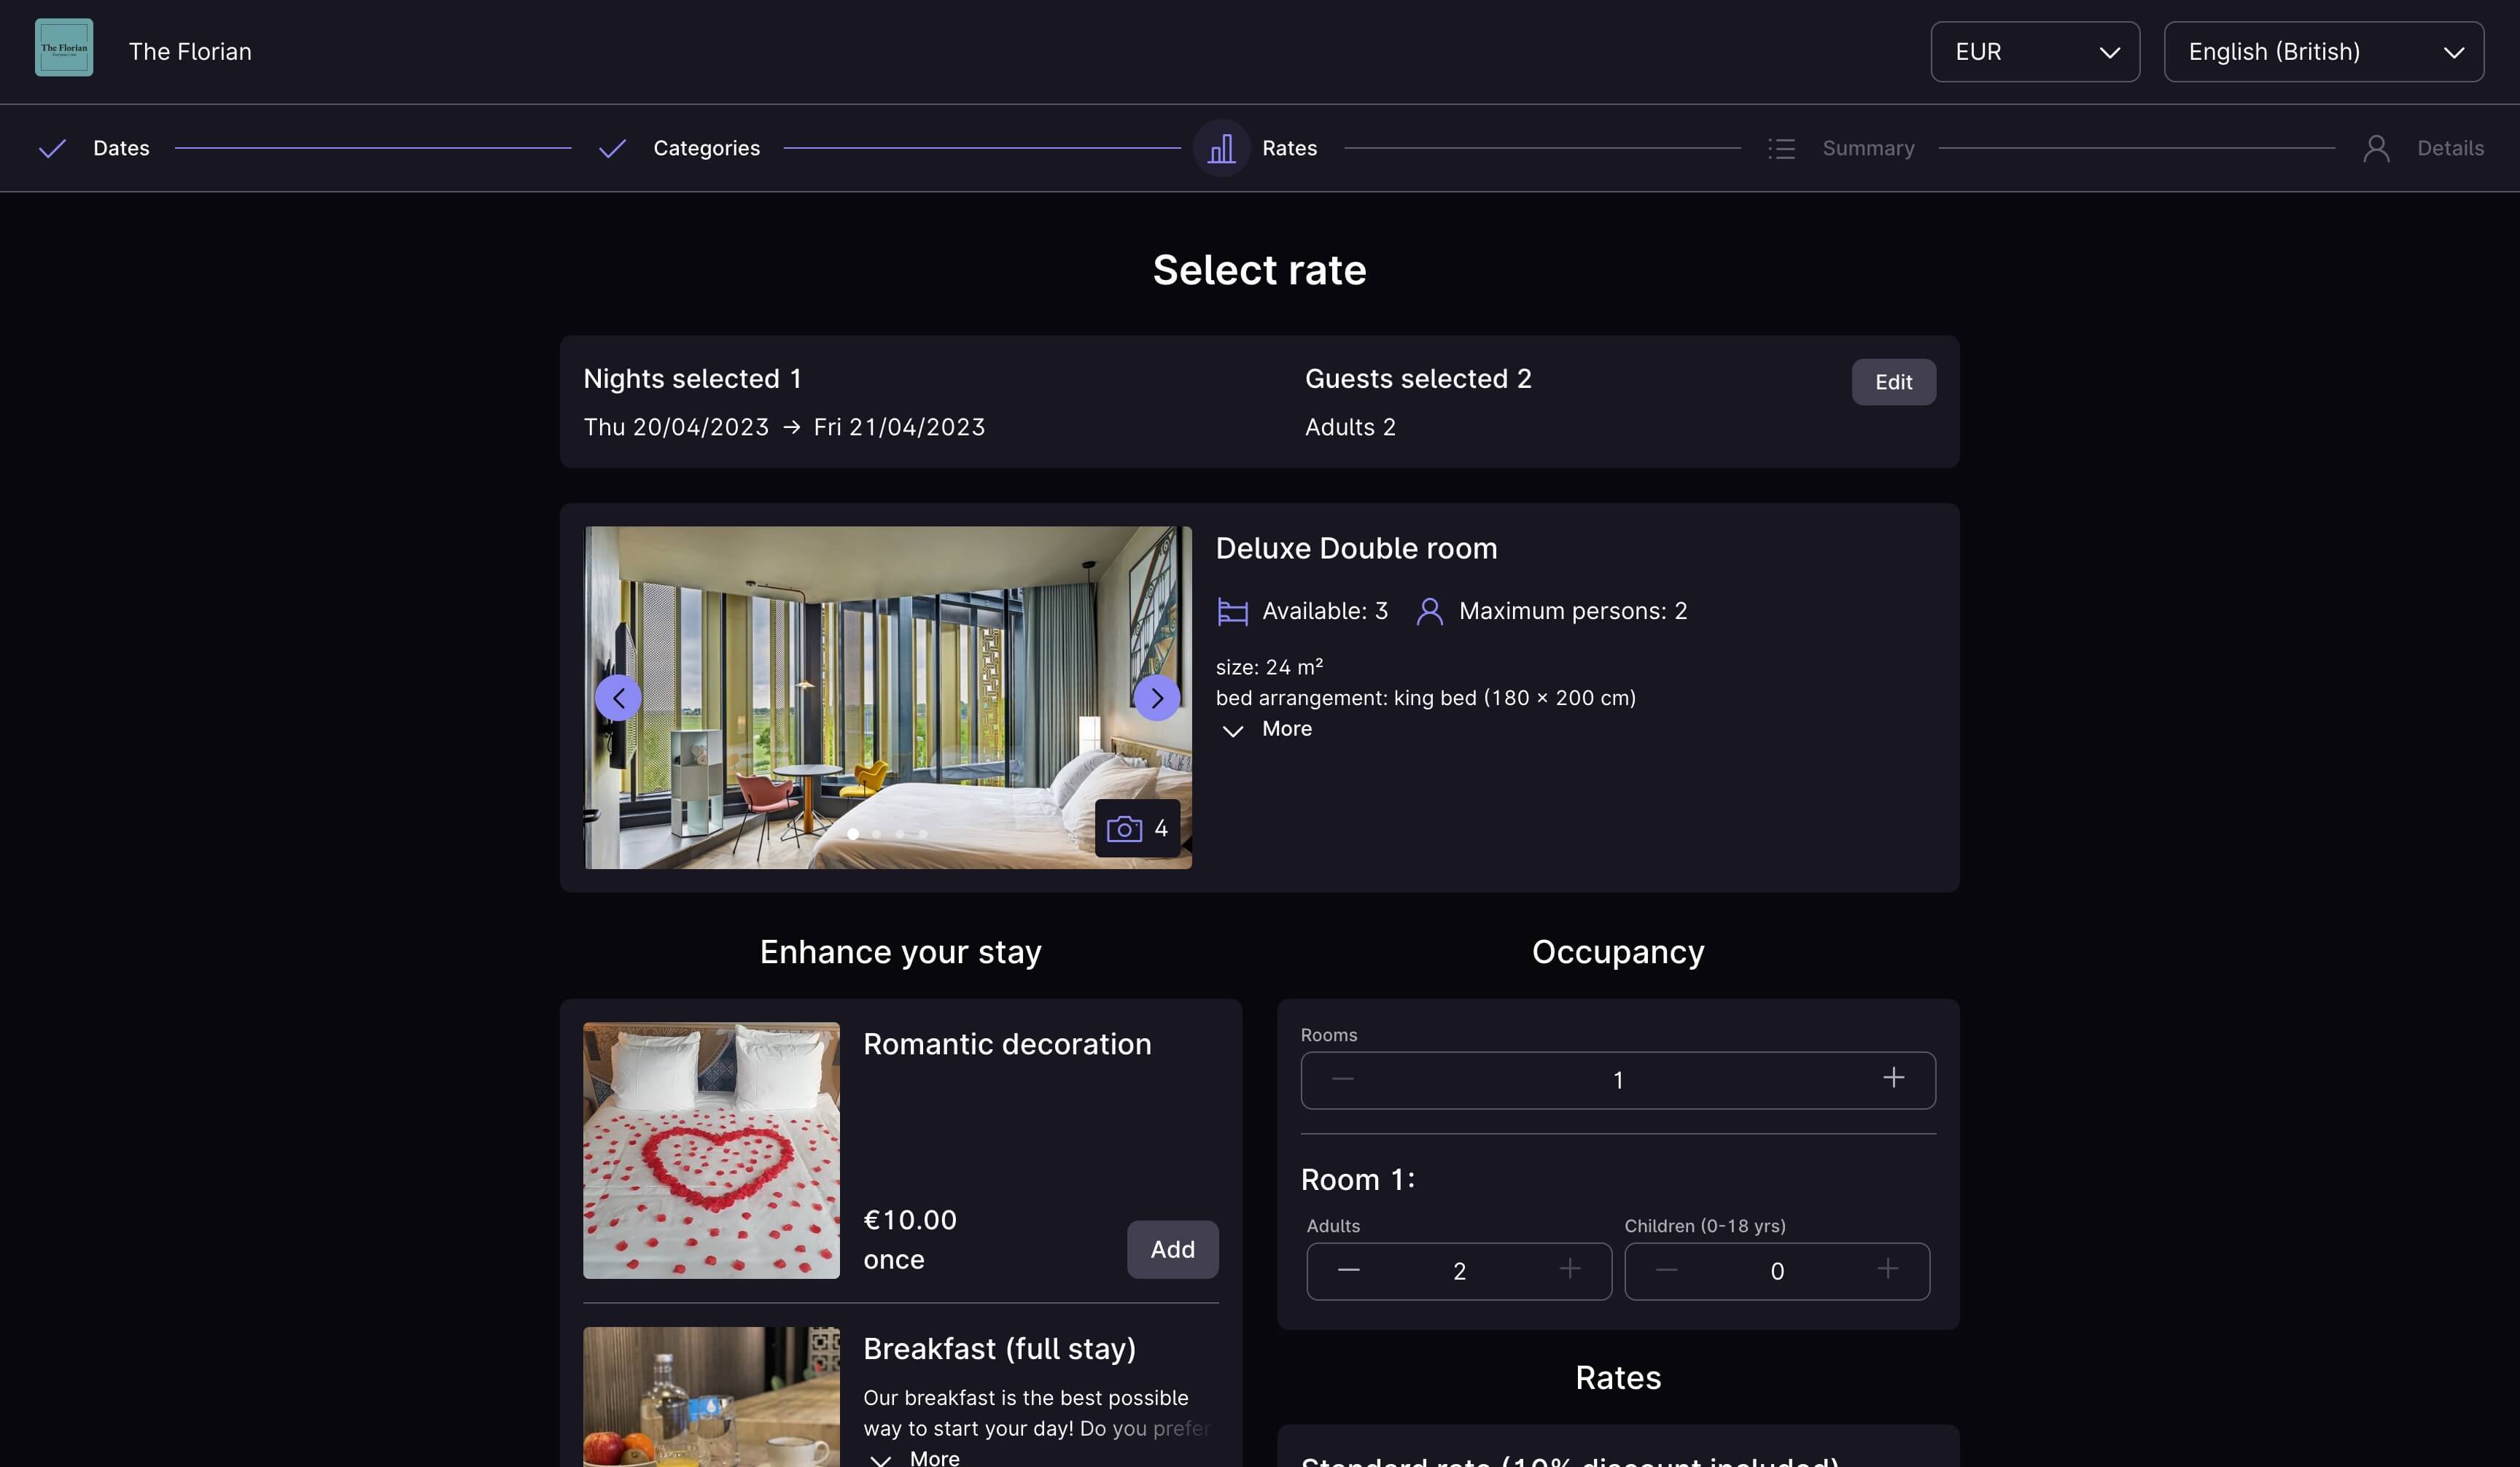Increase number of rooms with plus
The image size is (2520, 1467).
click(x=1893, y=1078)
